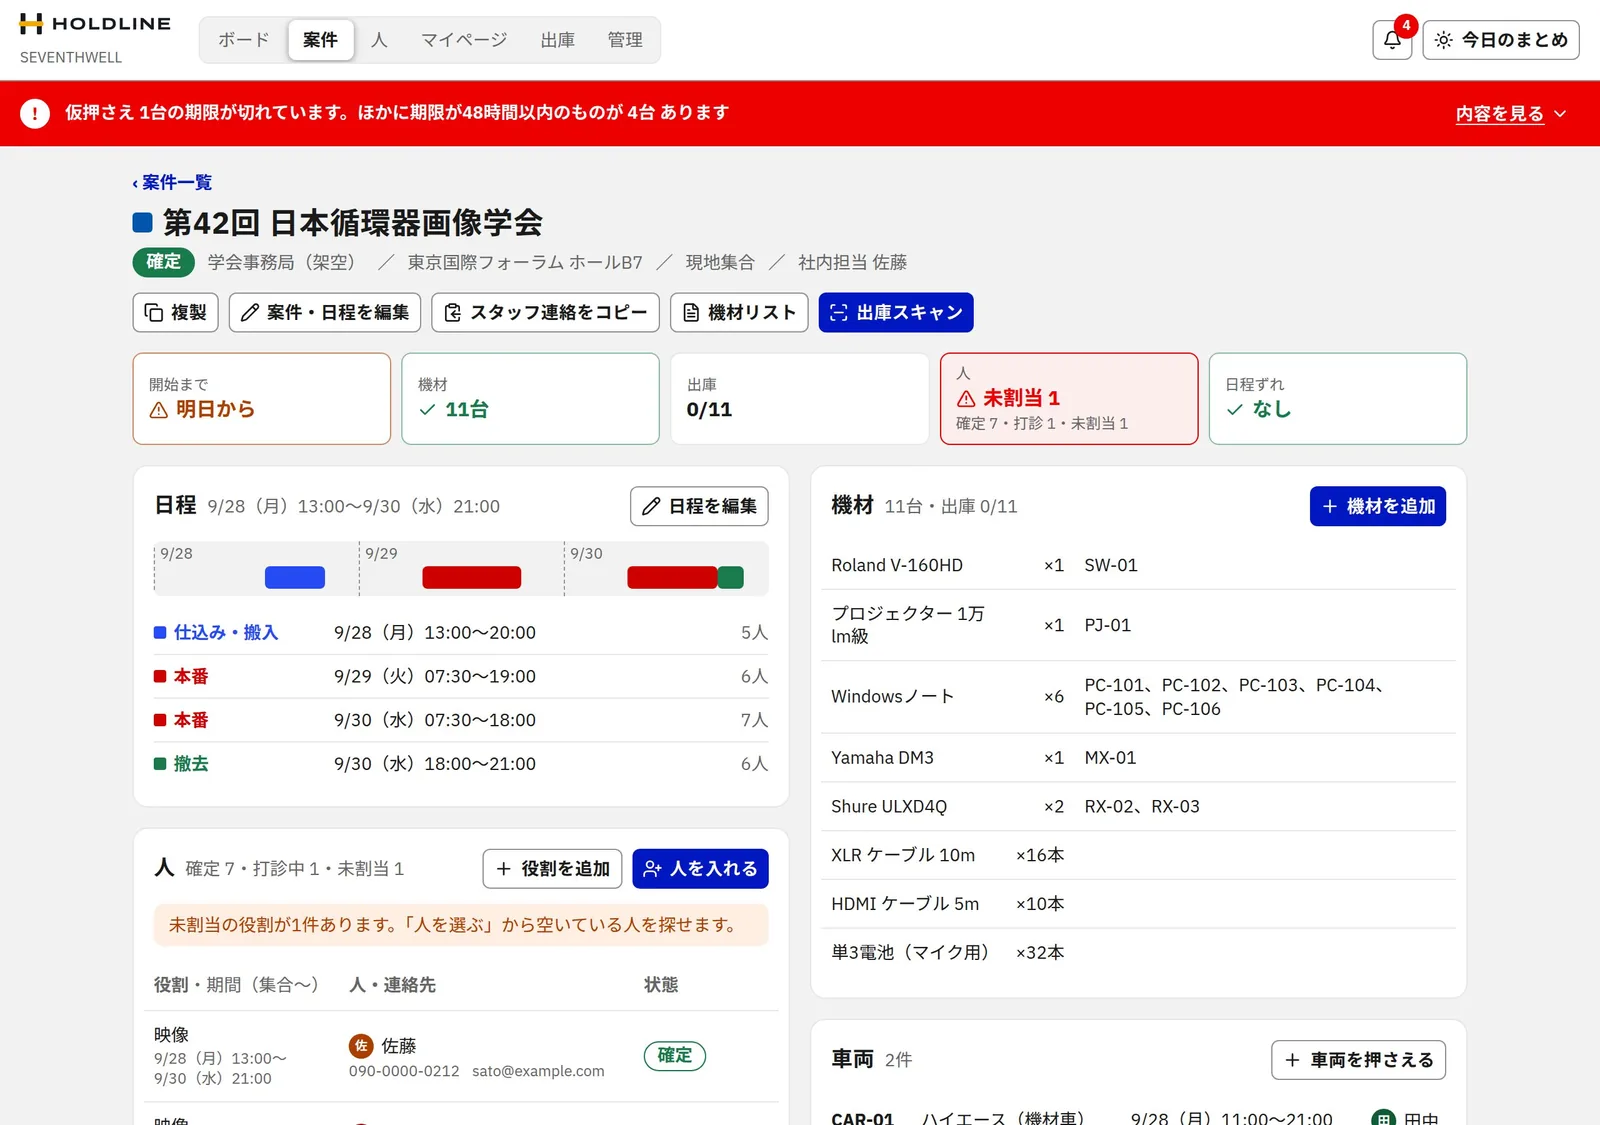Click the blue 9/28 timeline bar
This screenshot has width=1600, height=1125.
point(295,577)
